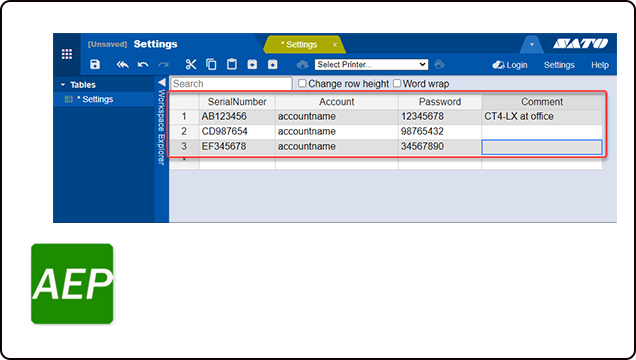Viewport: 636px width, 360px height.
Task: Enable Word wrap checkbox
Action: 397,84
